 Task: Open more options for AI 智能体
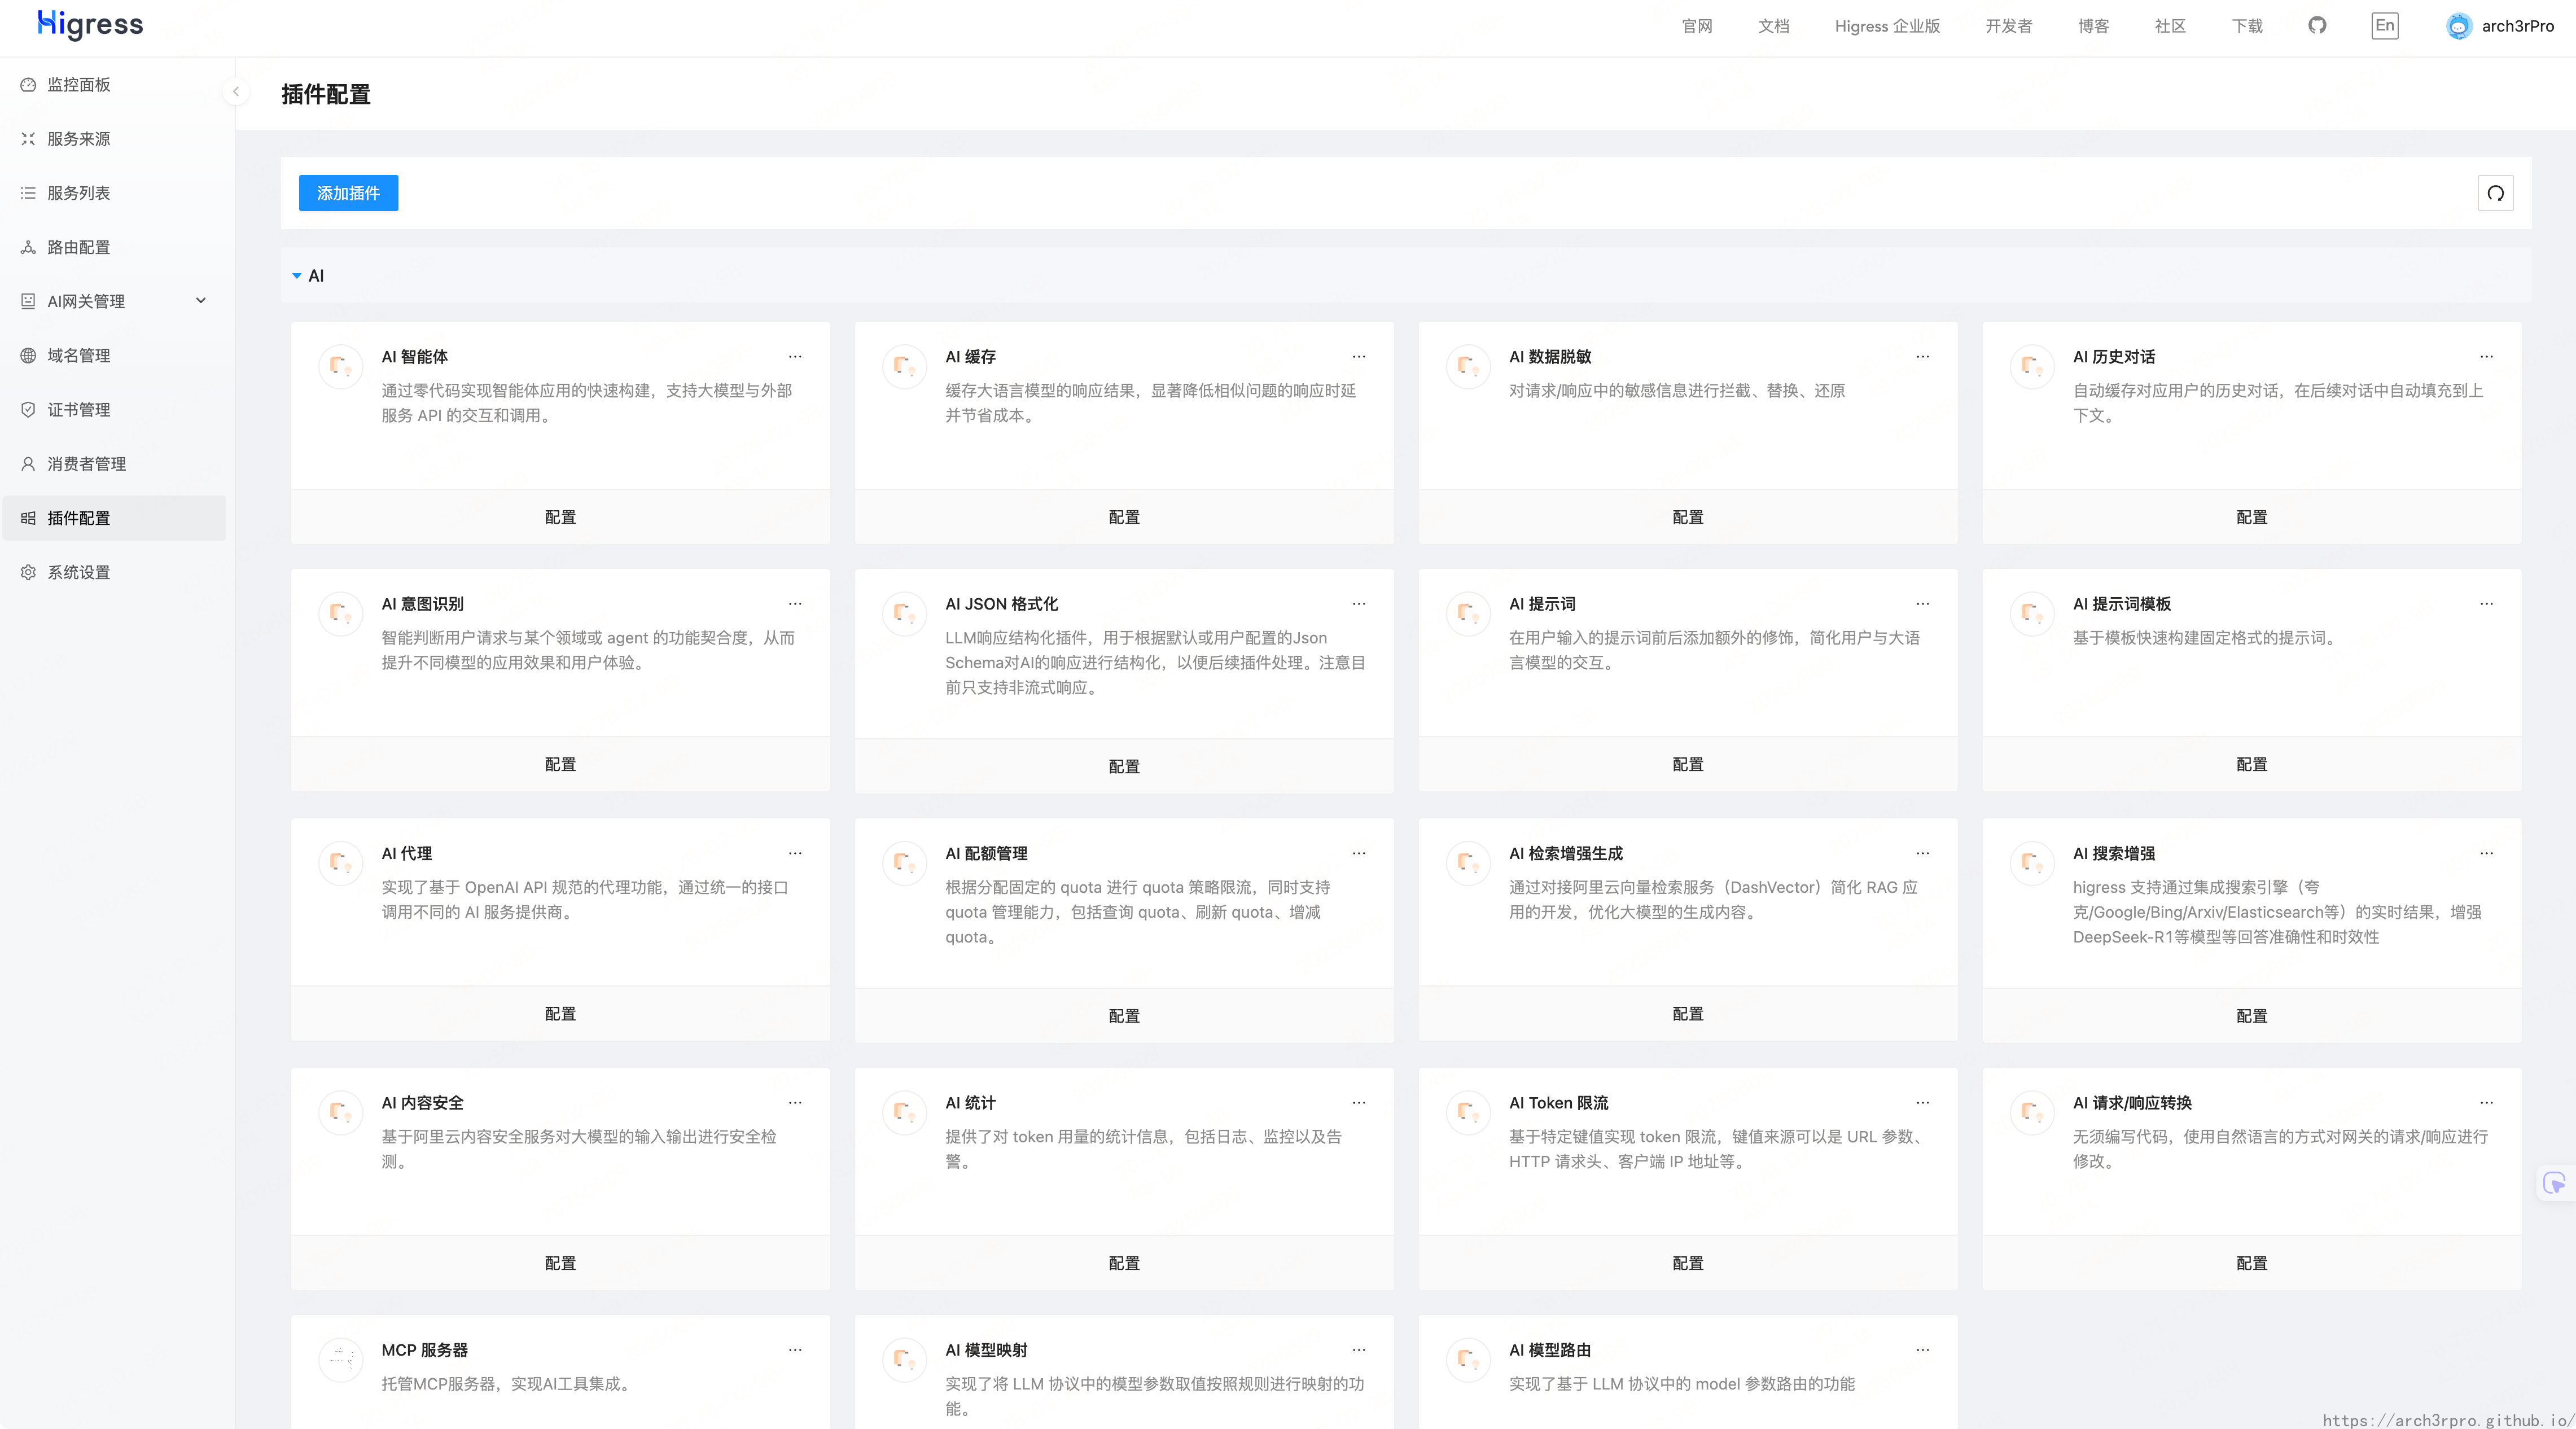coord(795,357)
